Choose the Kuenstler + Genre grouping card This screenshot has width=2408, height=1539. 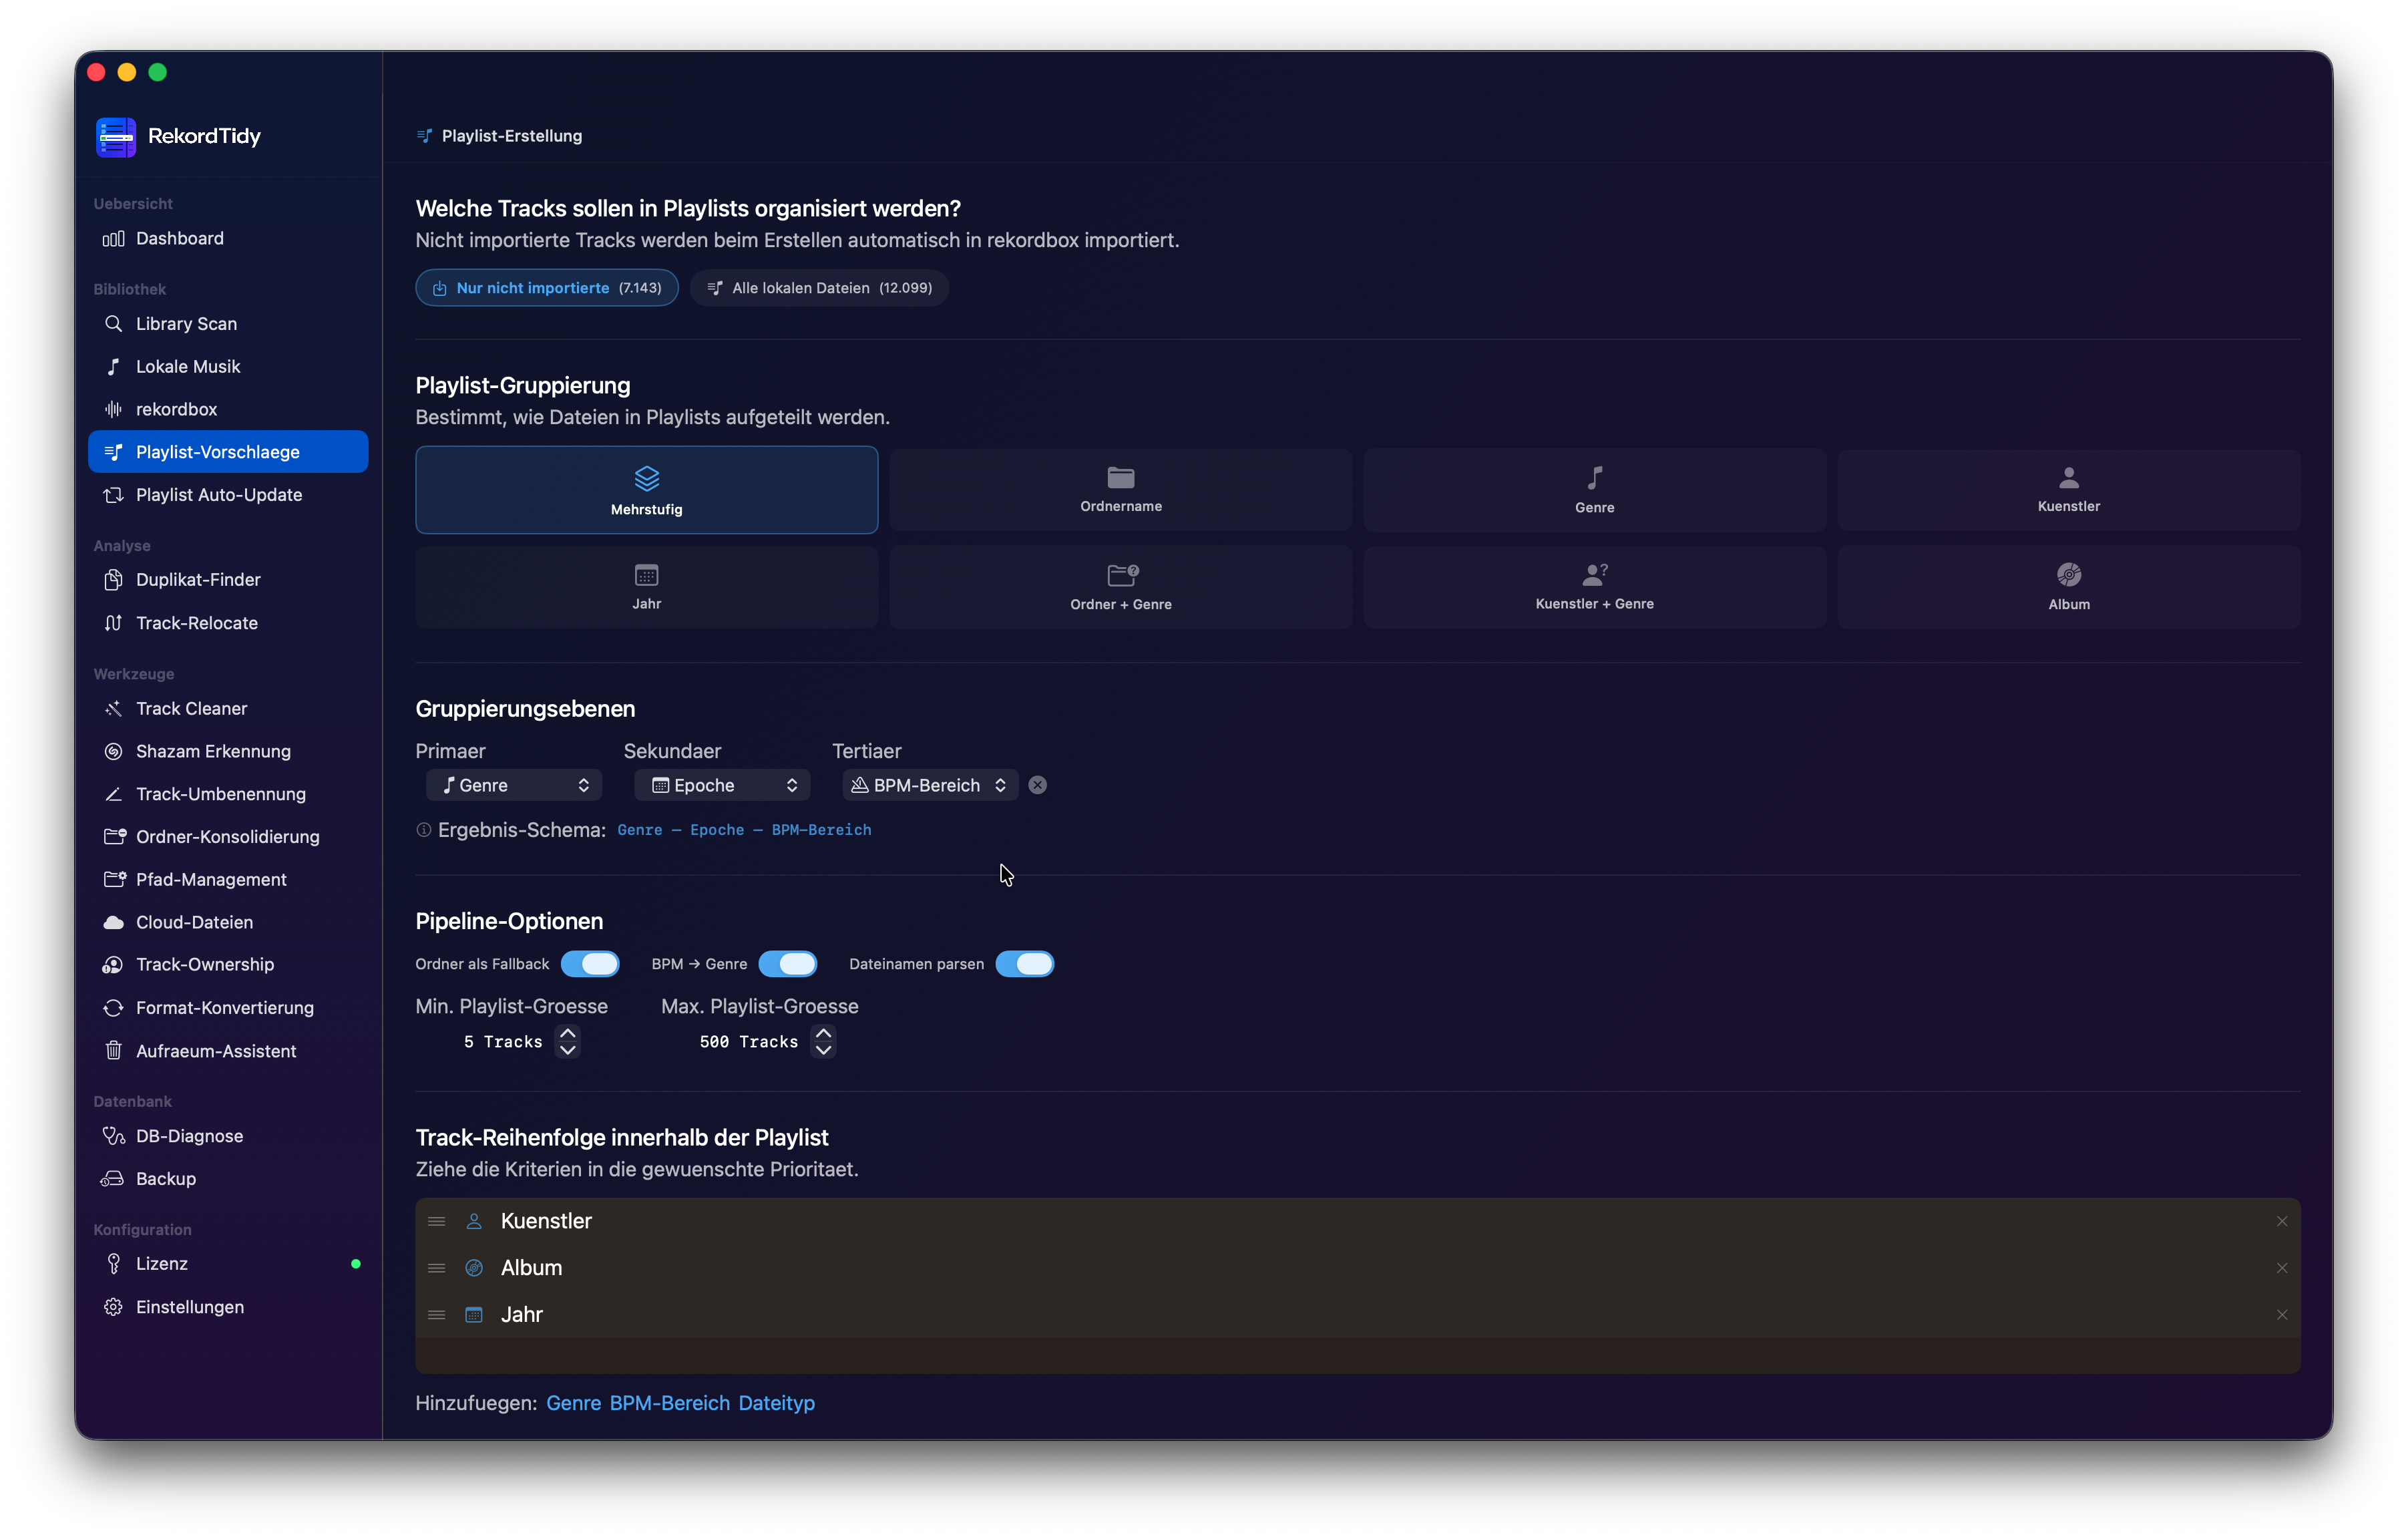(x=1595, y=588)
